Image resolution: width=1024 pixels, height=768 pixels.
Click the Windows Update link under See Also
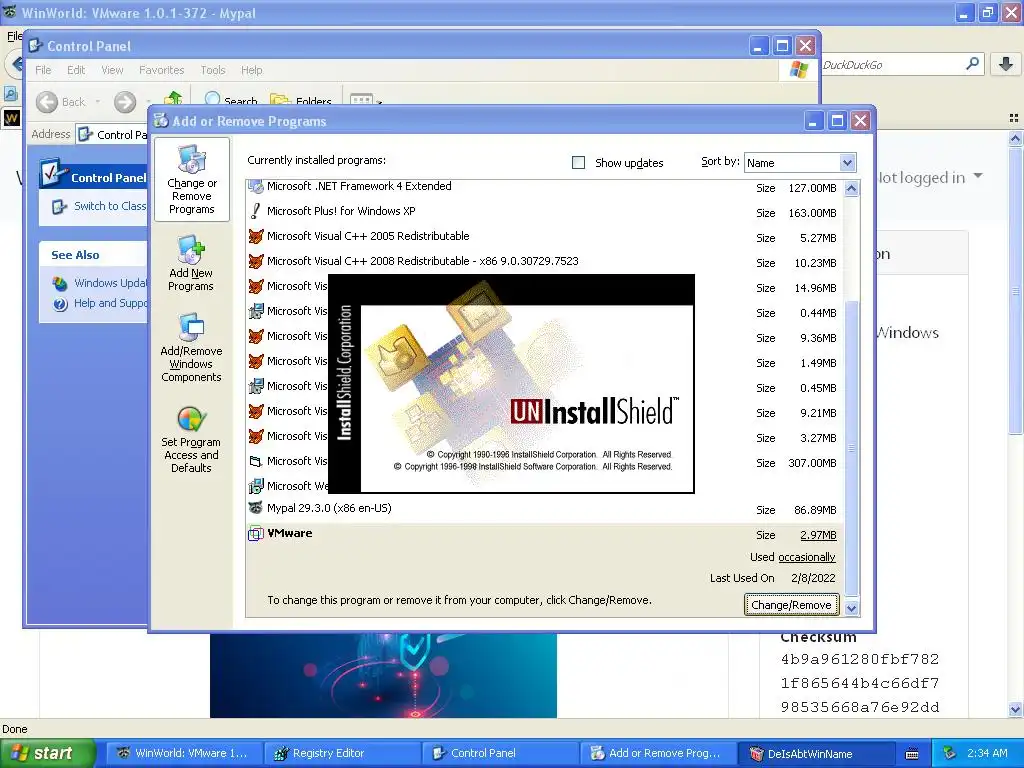tap(110, 283)
